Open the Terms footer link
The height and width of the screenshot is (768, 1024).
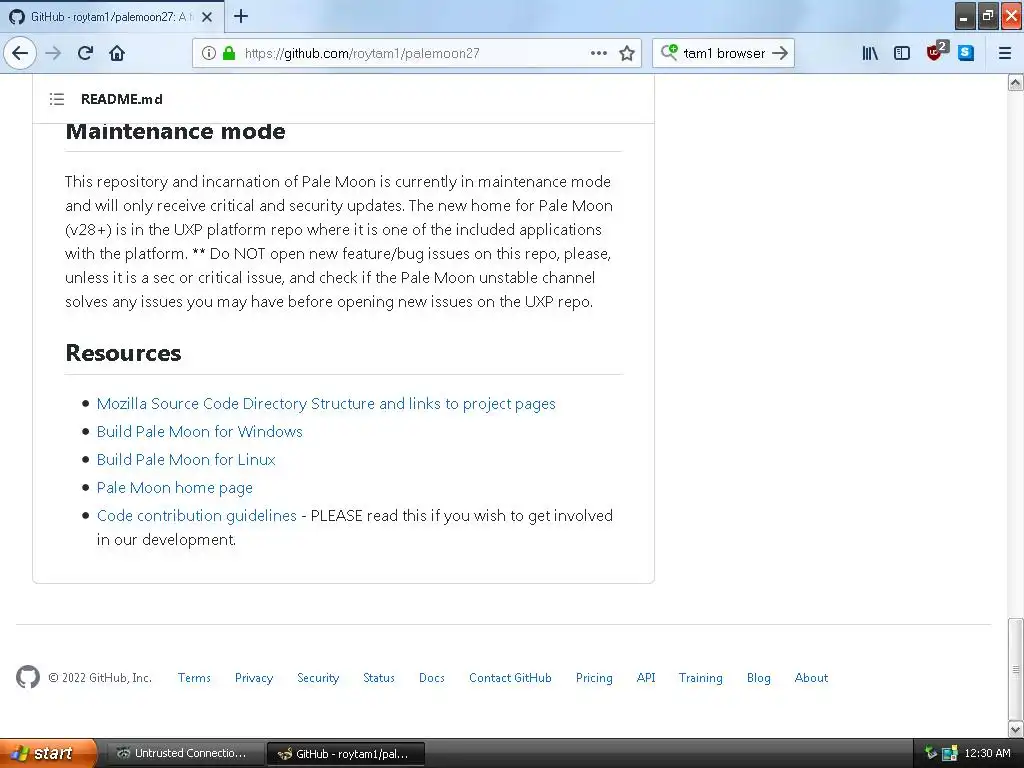[194, 678]
